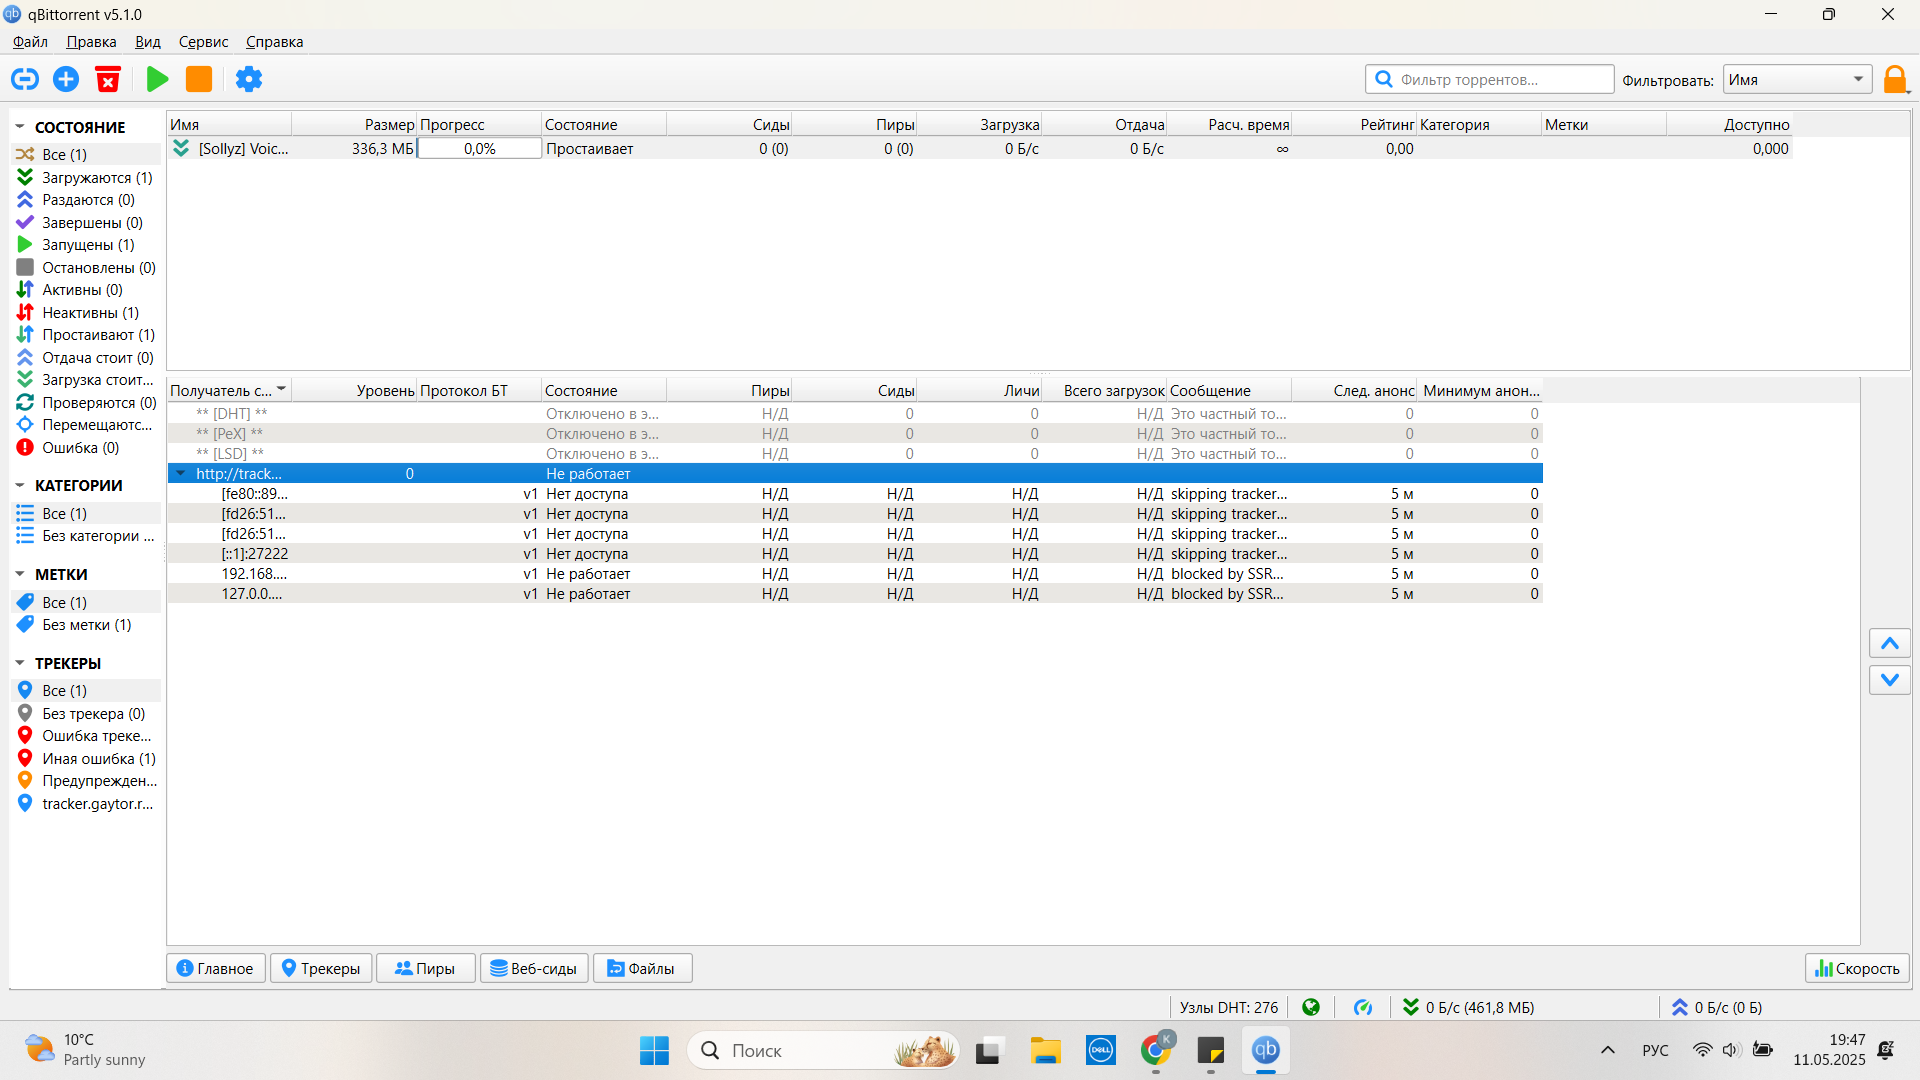
Task: Collapse the СОСТОЯНИЕ sidebar section
Action: pyautogui.click(x=20, y=127)
